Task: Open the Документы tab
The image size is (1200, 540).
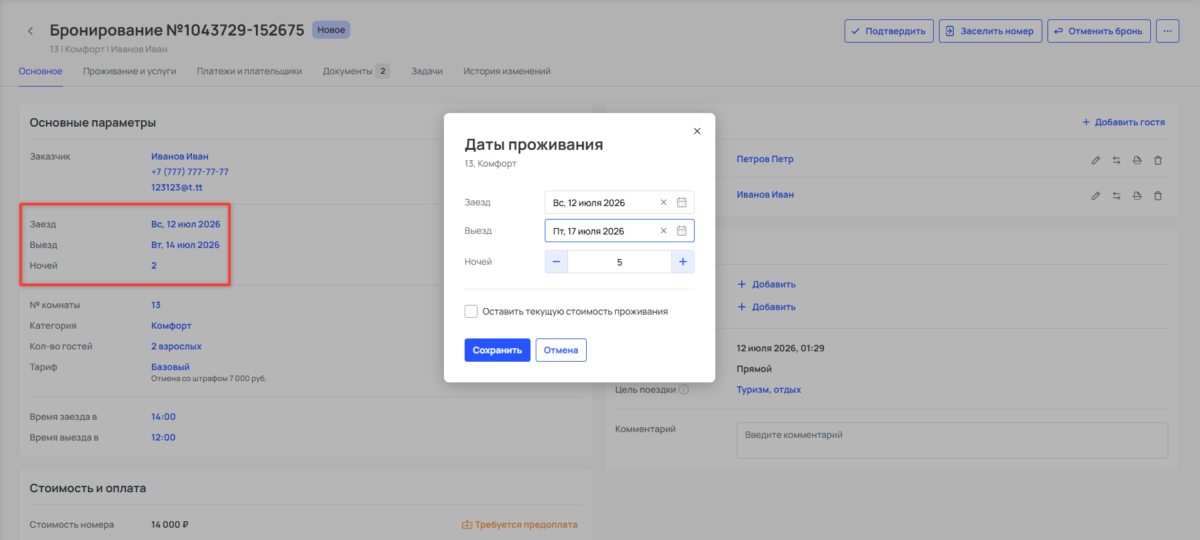Action: click(355, 71)
